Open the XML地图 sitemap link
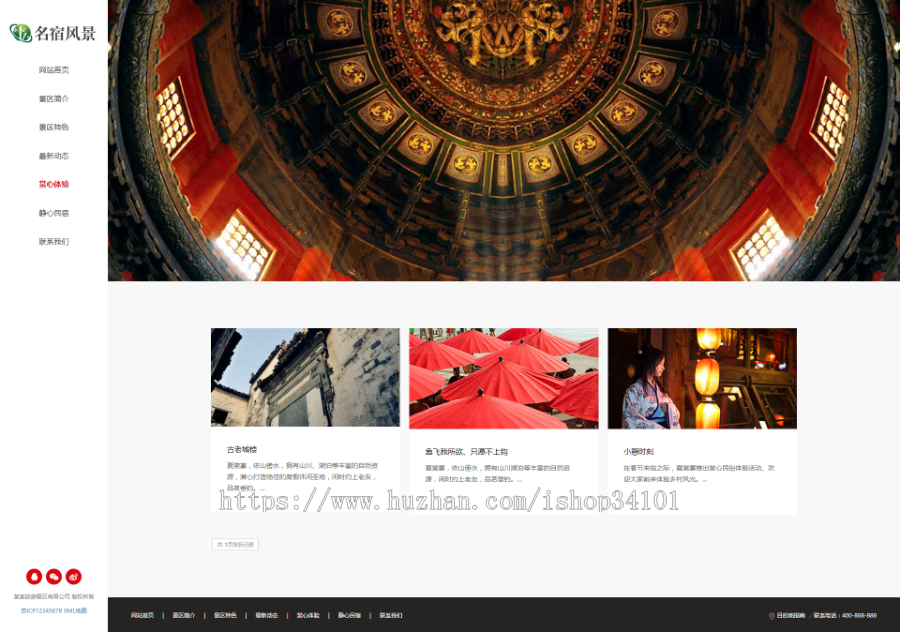Viewport: 900px width, 632px height. 76,610
